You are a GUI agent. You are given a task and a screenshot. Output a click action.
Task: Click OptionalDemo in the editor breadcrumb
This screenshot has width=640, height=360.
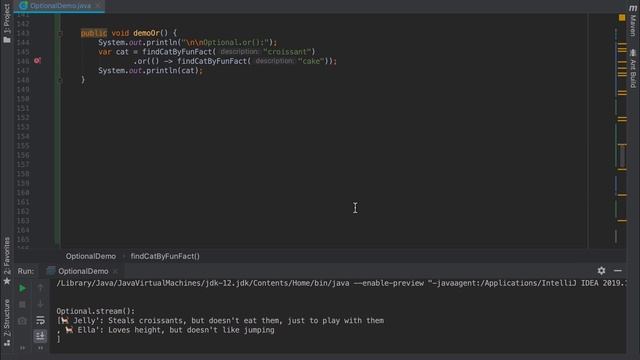tap(91, 256)
